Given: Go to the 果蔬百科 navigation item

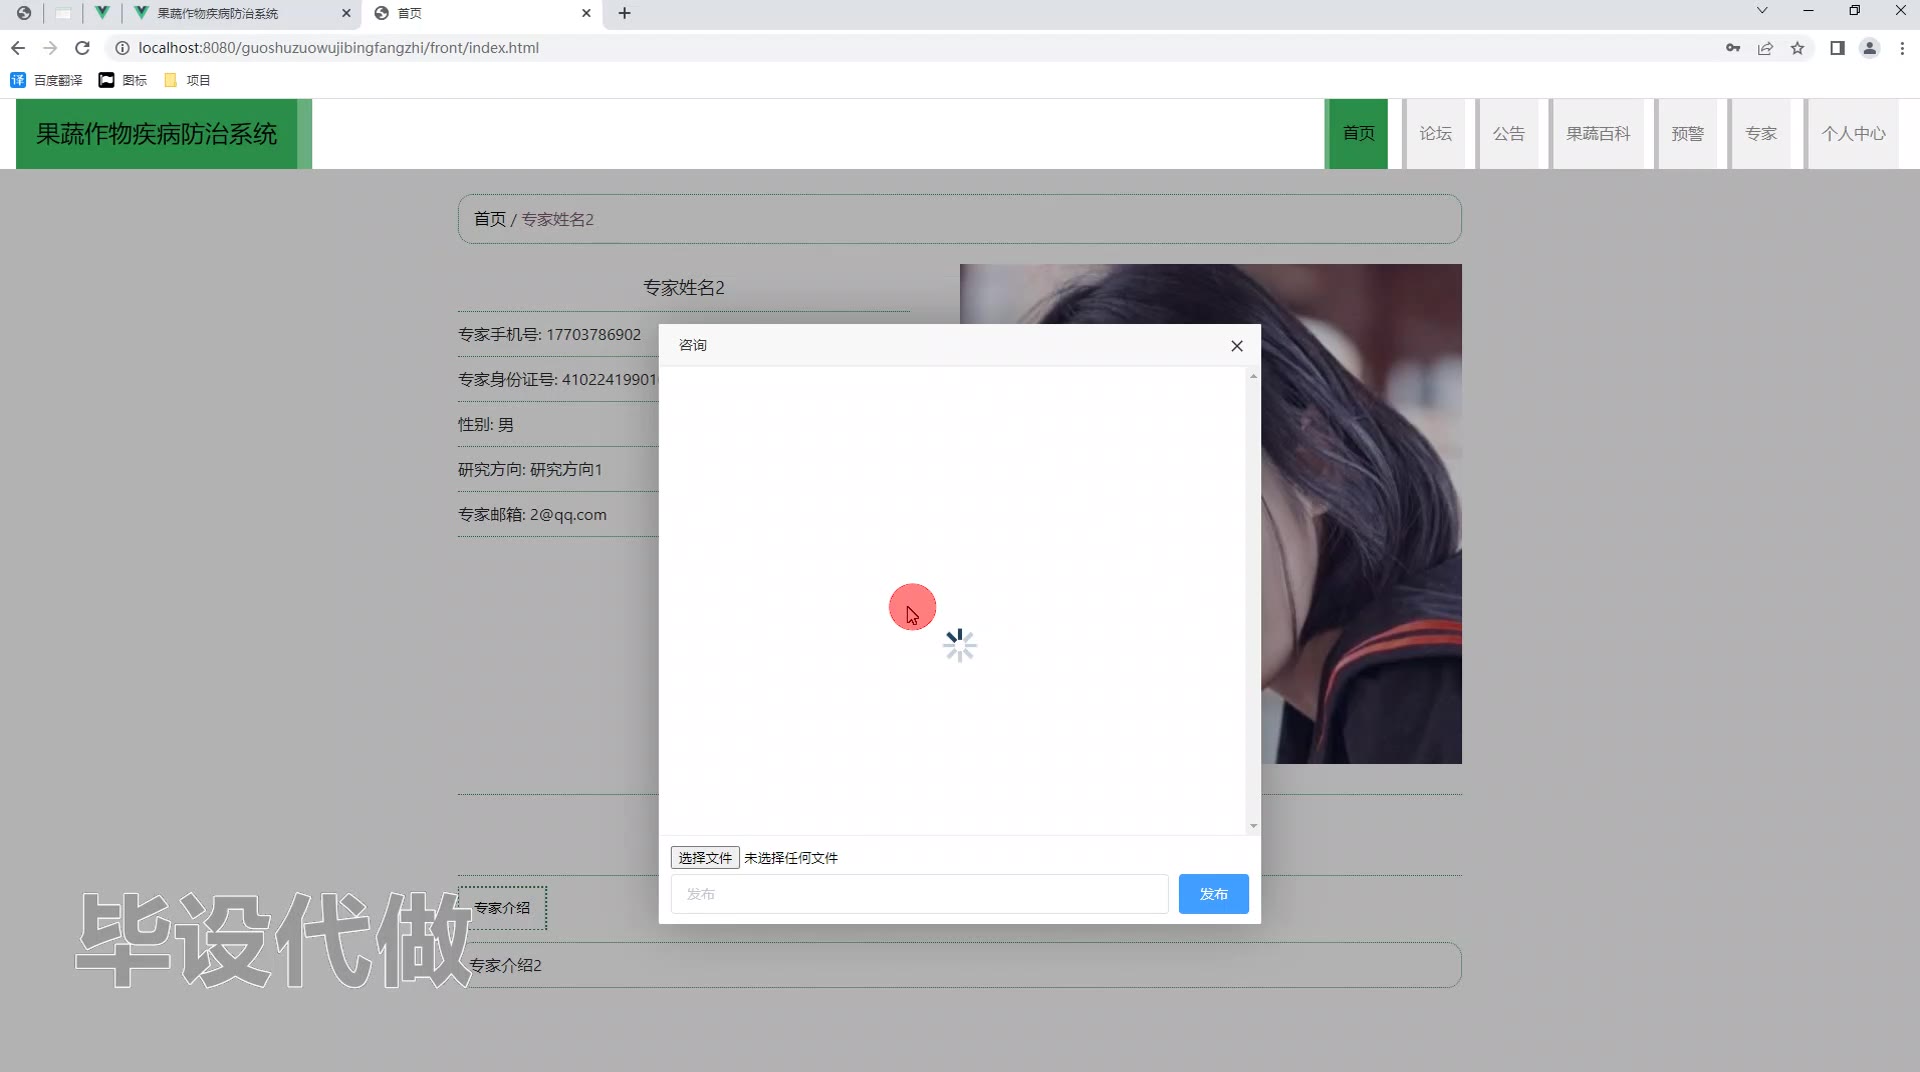Looking at the screenshot, I should [x=1597, y=134].
